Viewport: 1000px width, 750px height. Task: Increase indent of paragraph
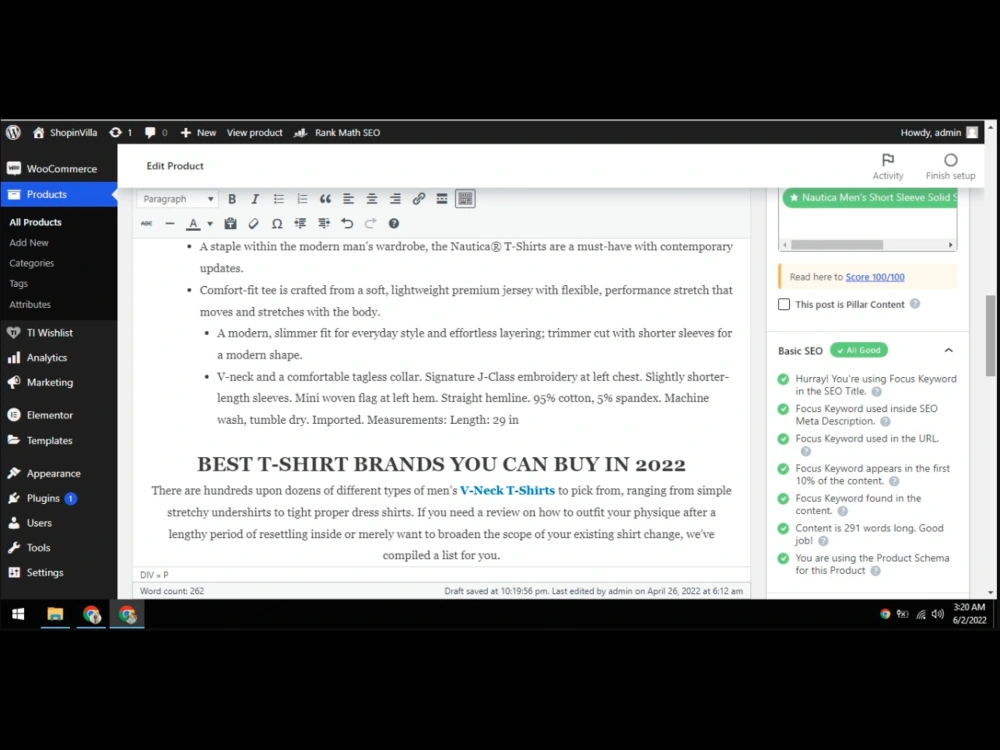(x=324, y=223)
